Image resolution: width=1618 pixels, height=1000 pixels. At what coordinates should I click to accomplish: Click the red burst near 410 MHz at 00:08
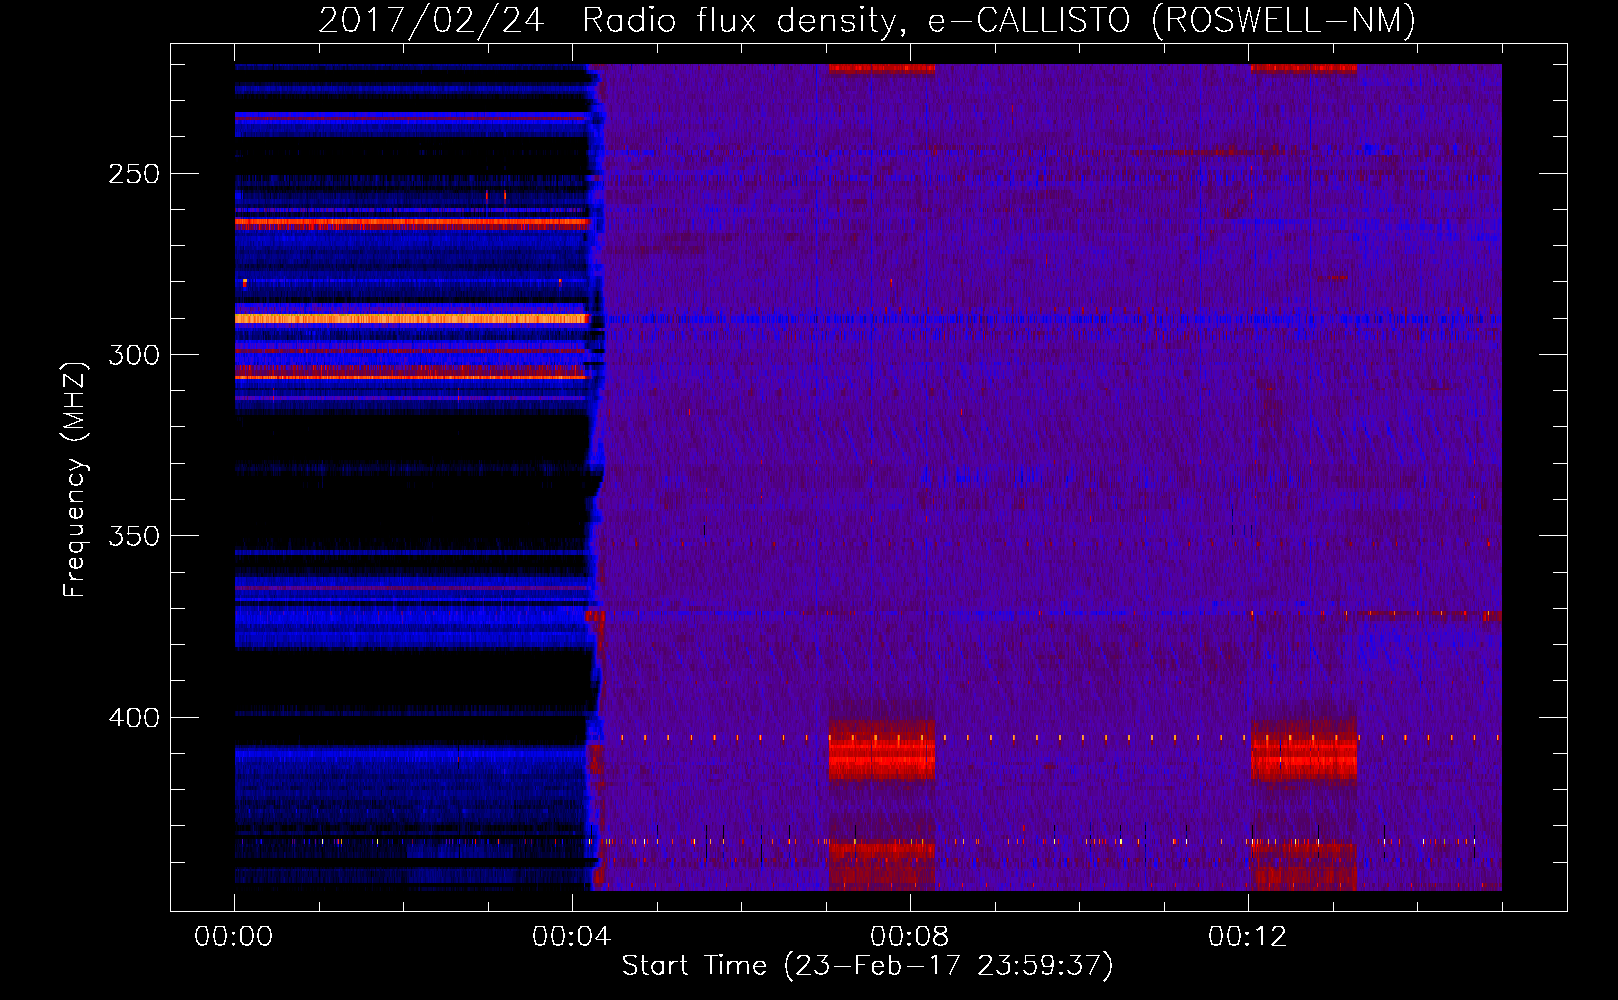click(882, 750)
